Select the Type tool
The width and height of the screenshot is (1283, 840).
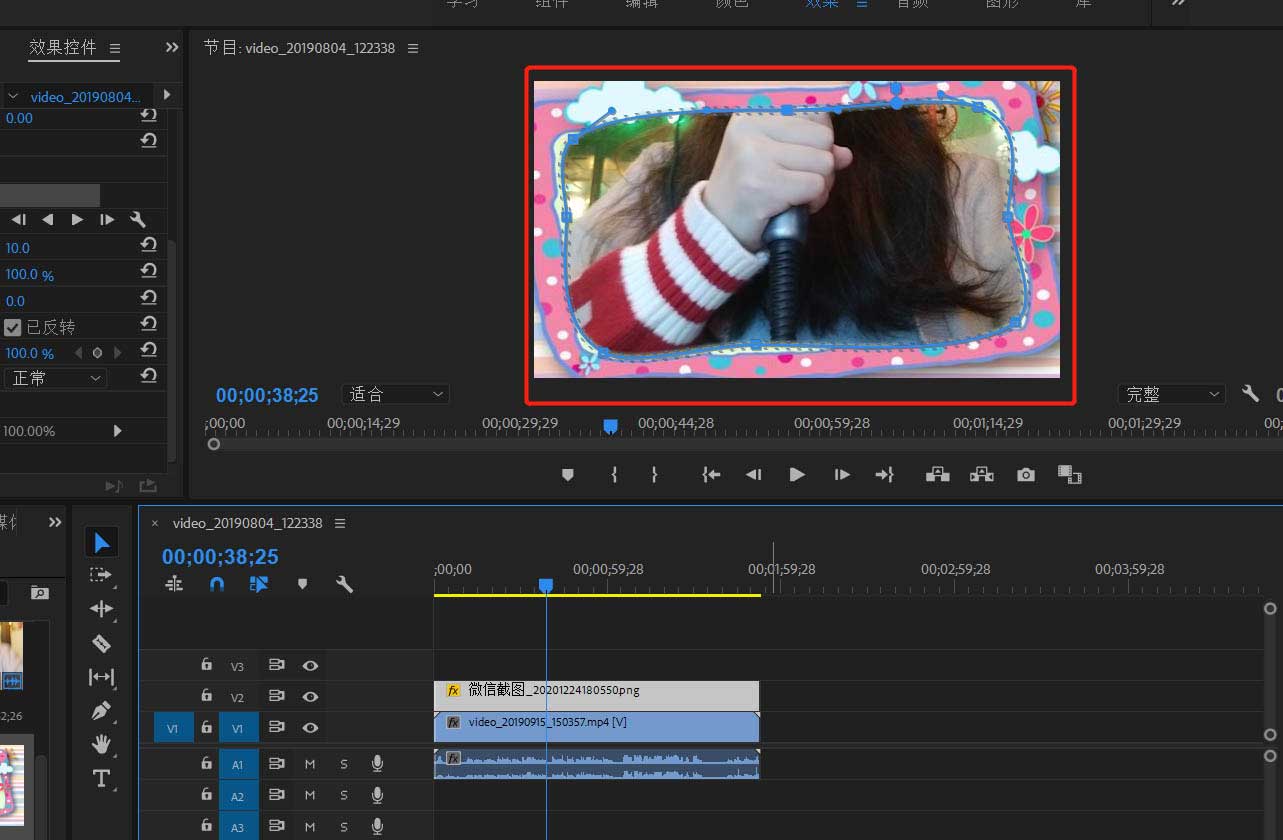tap(101, 778)
